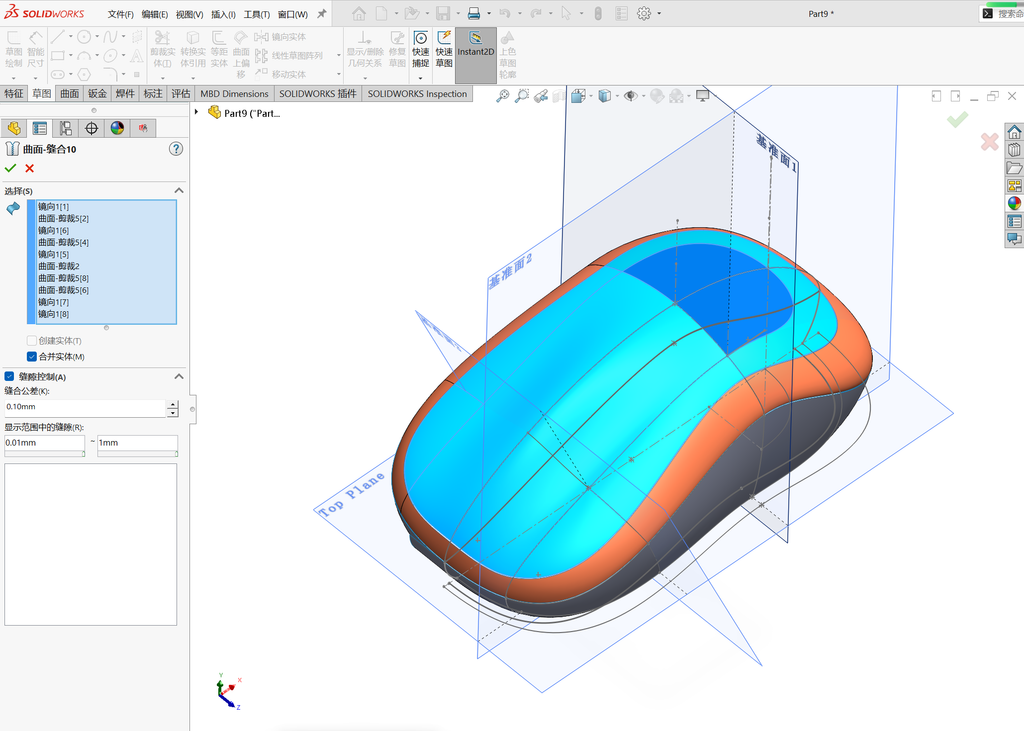
Task: Open the 视图(V) menu
Action: (189, 14)
